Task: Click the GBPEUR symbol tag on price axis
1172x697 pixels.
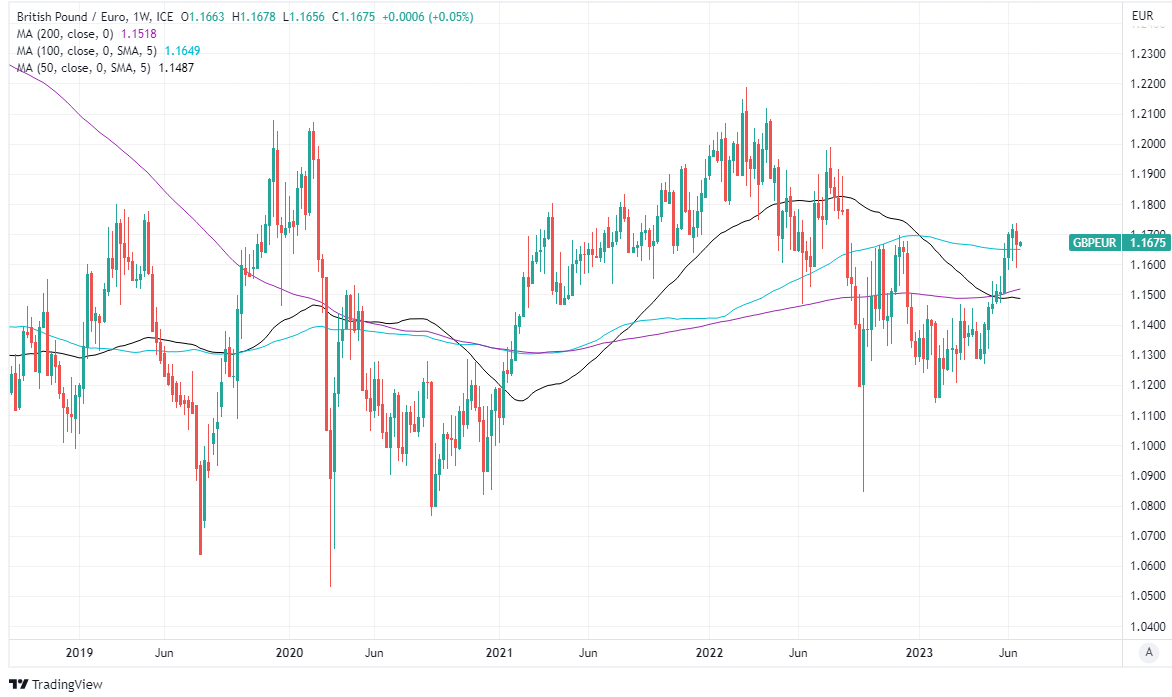Action: click(1096, 242)
